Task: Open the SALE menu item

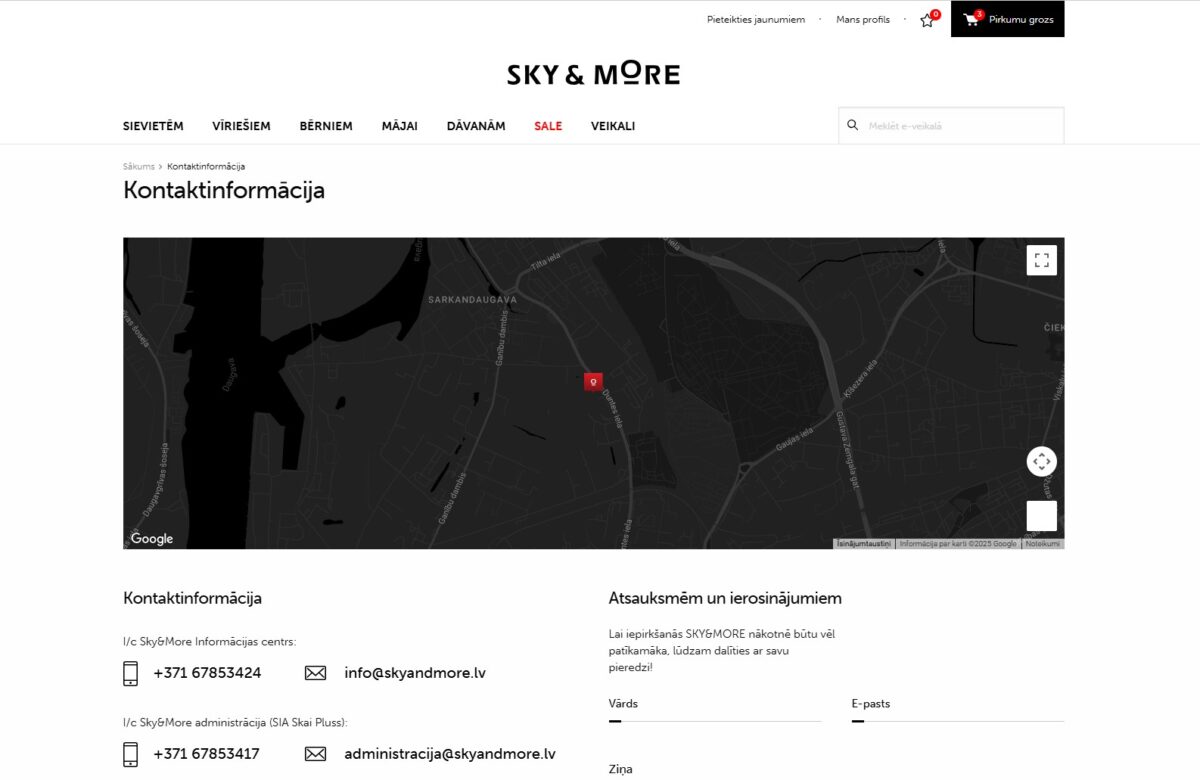Action: tap(548, 126)
